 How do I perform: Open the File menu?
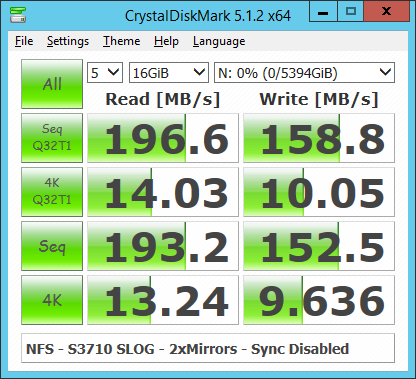click(x=24, y=41)
